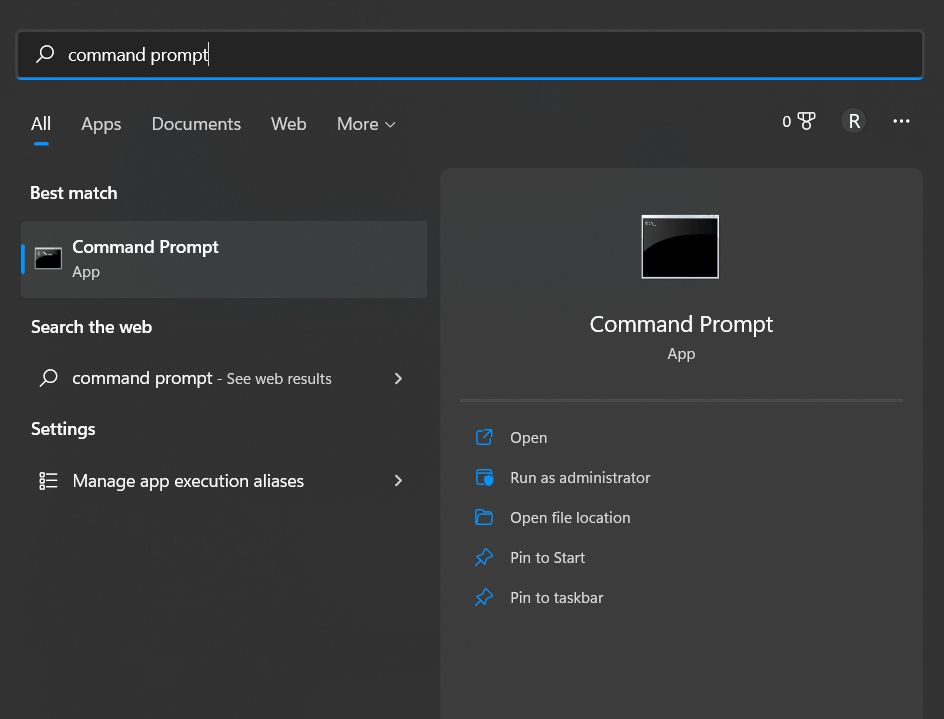Click the Best match heading

(x=73, y=193)
